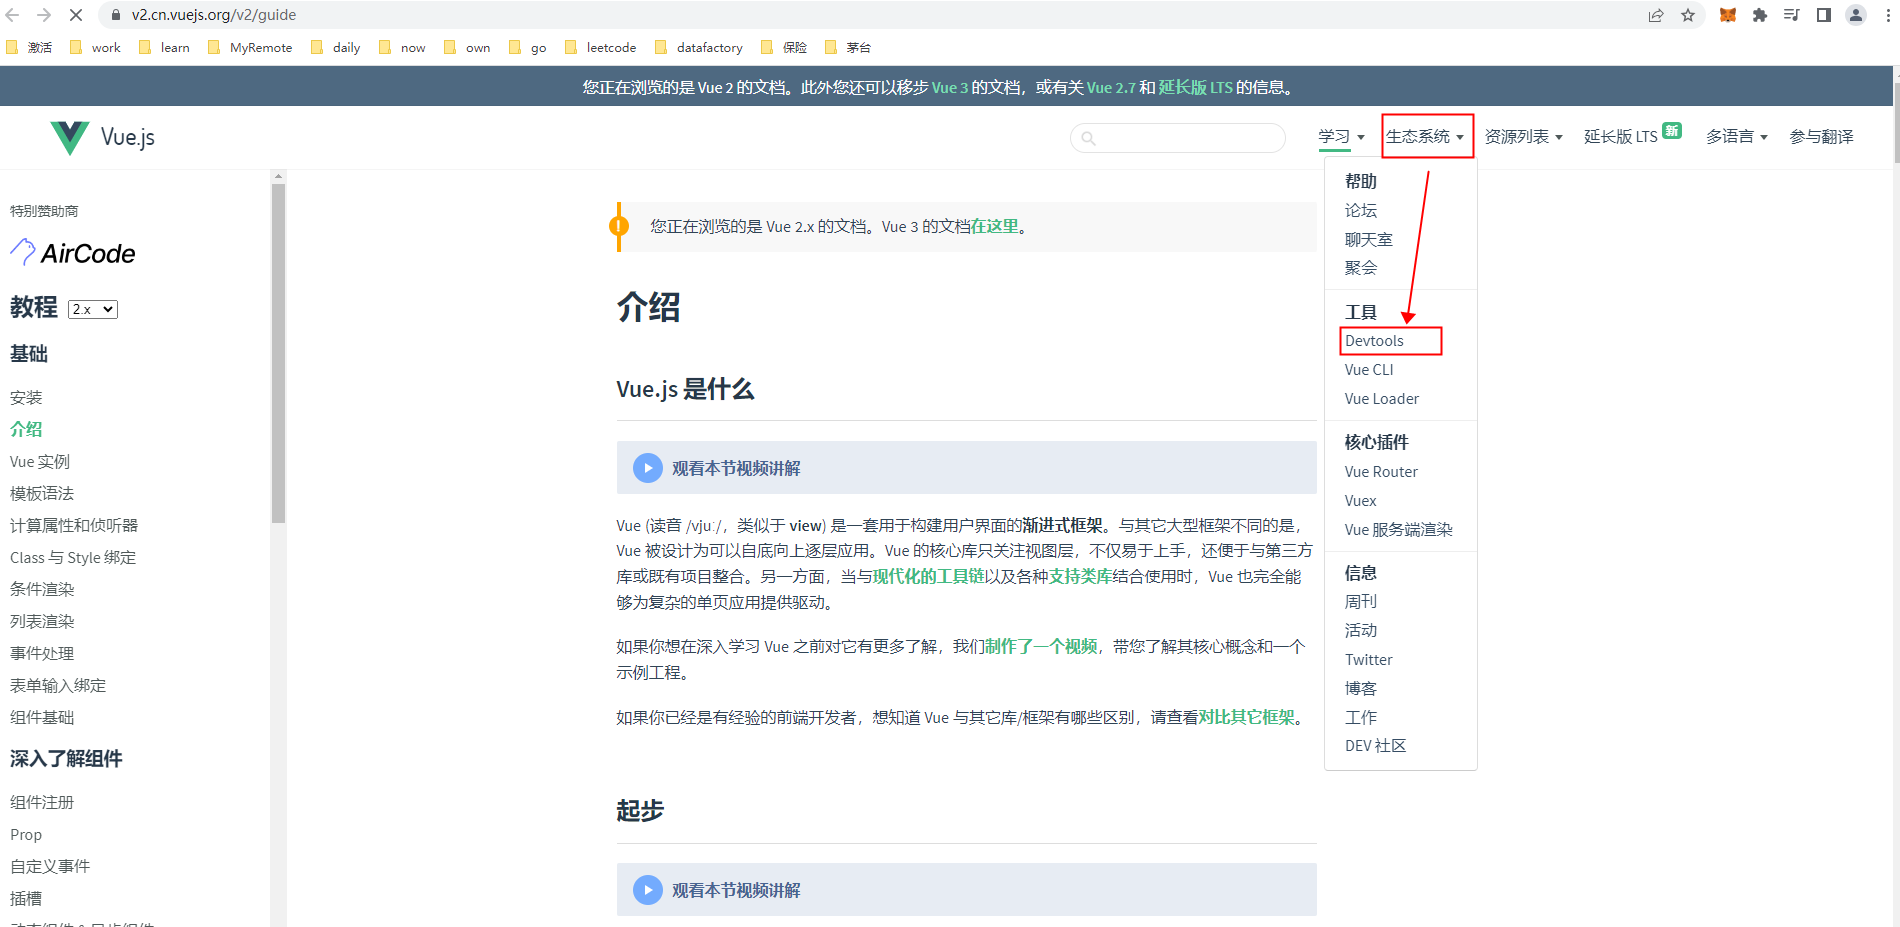Screen dimensions: 1900x927
Task: Click the share page icon in address bar
Action: tap(1656, 15)
